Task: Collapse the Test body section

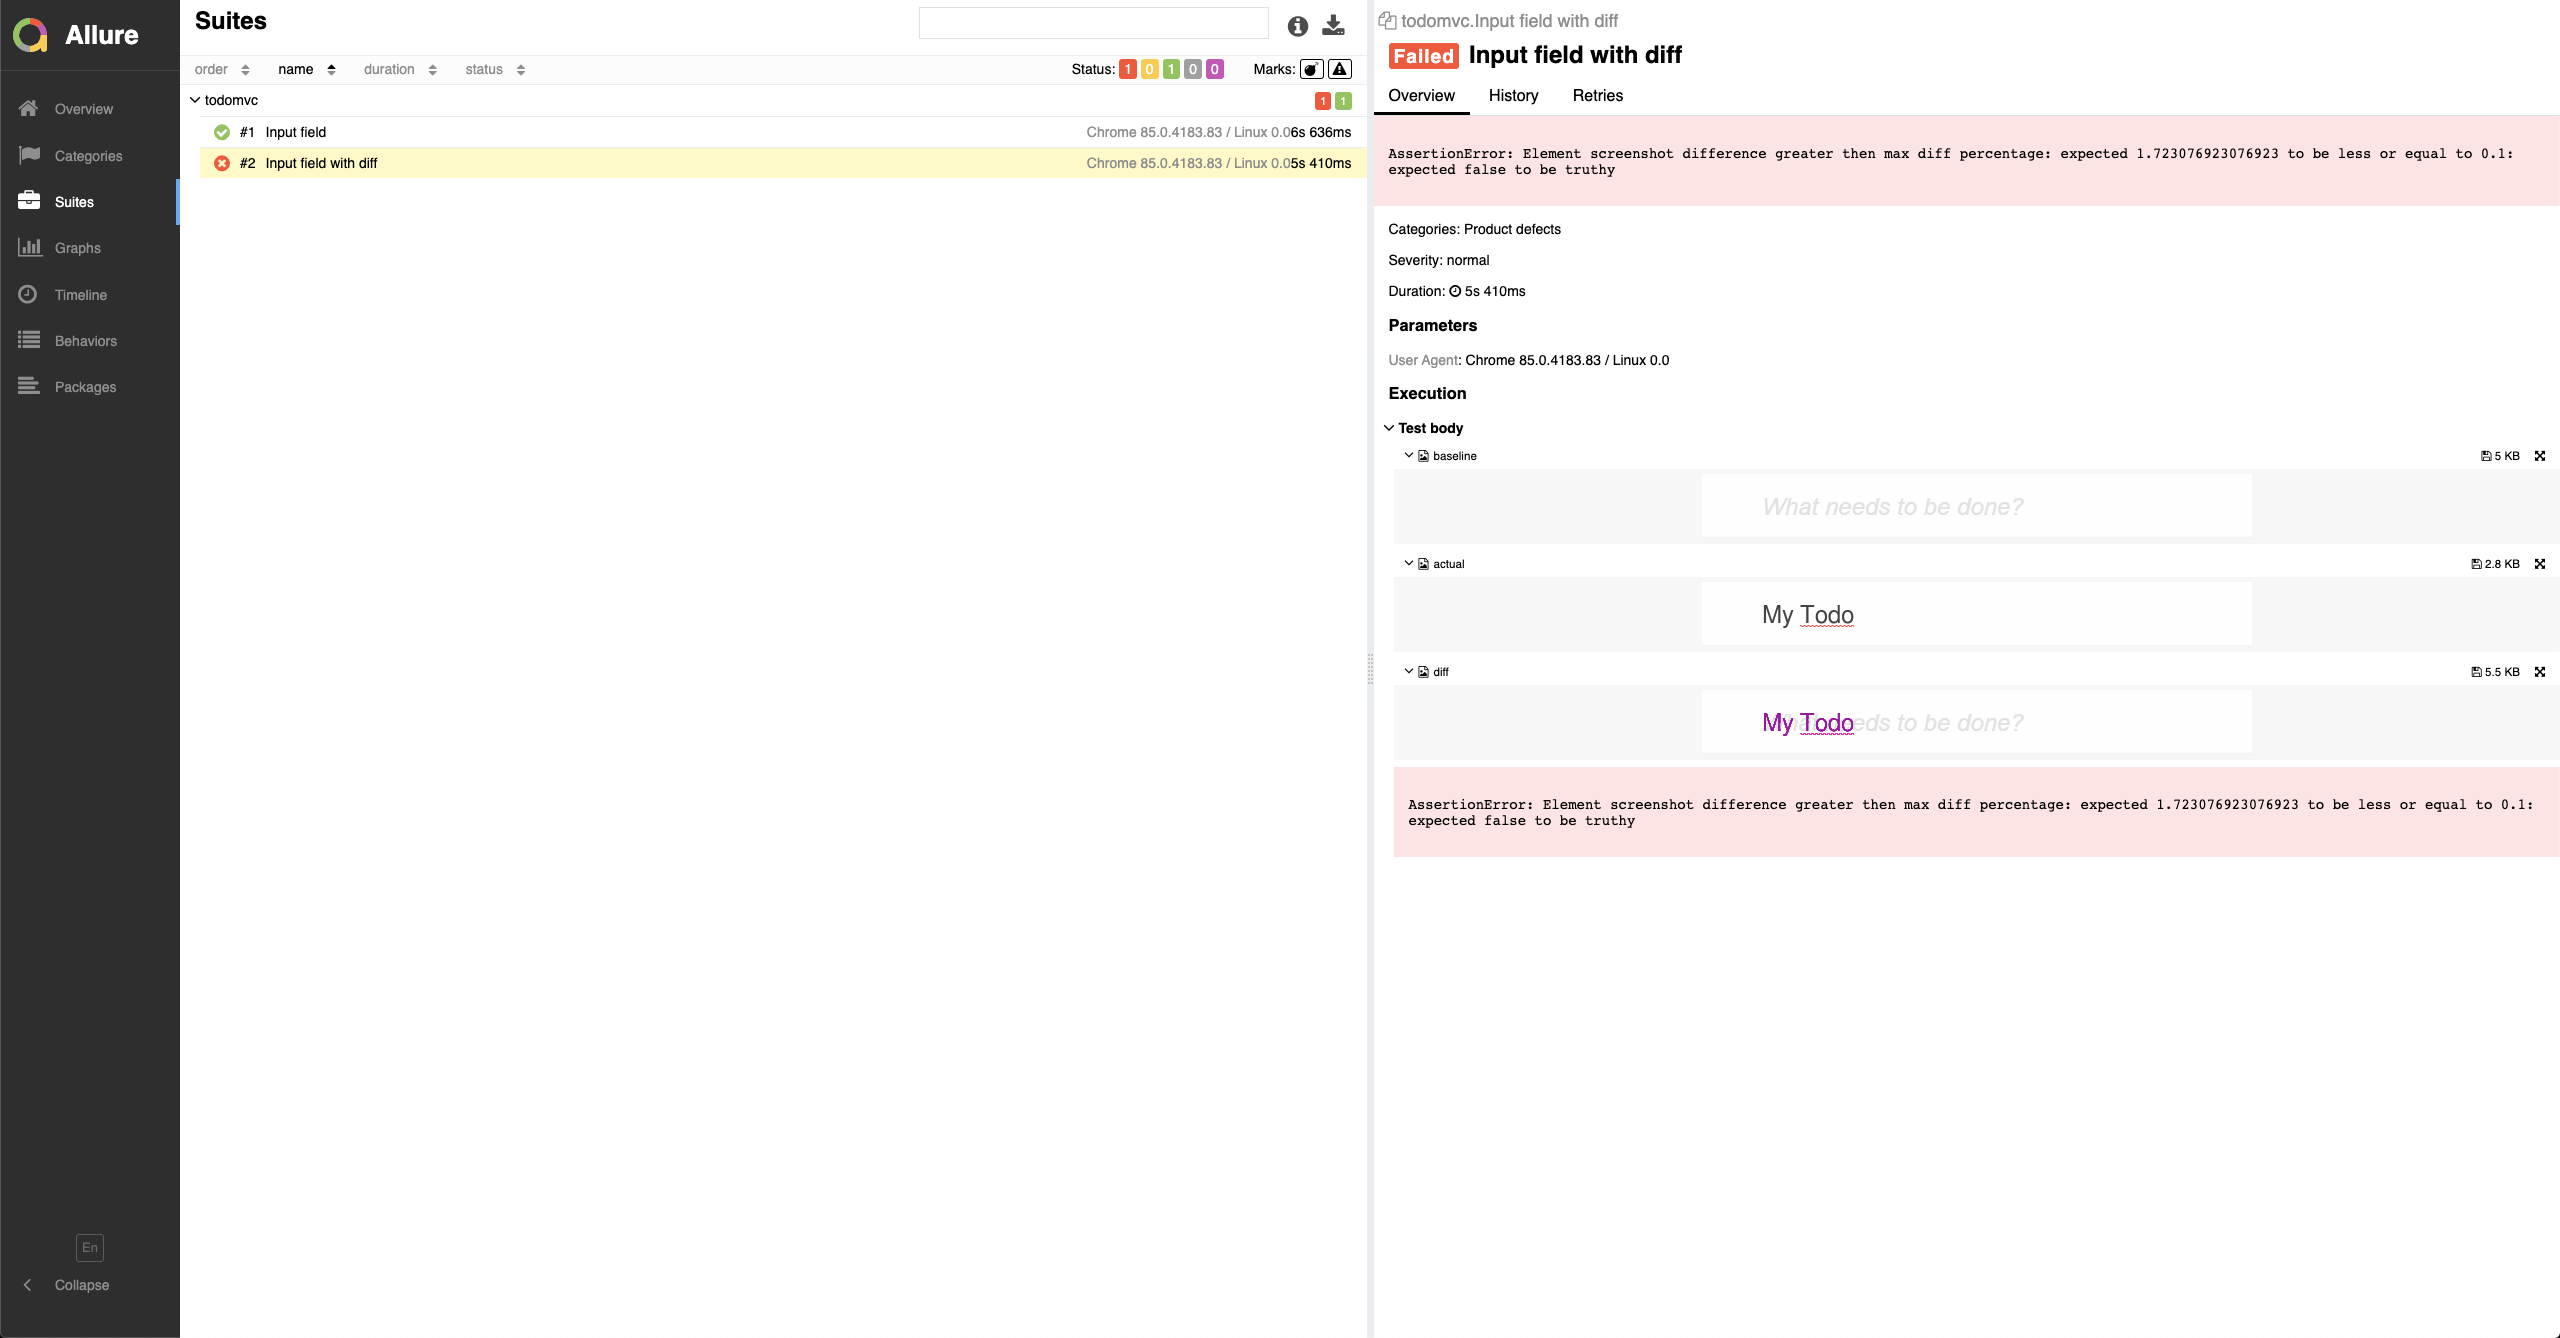Action: [1389, 428]
